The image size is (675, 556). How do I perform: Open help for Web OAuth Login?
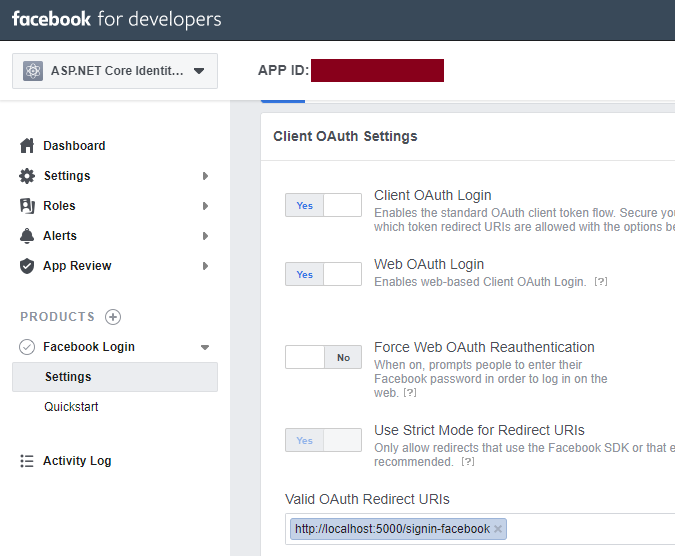coord(601,282)
